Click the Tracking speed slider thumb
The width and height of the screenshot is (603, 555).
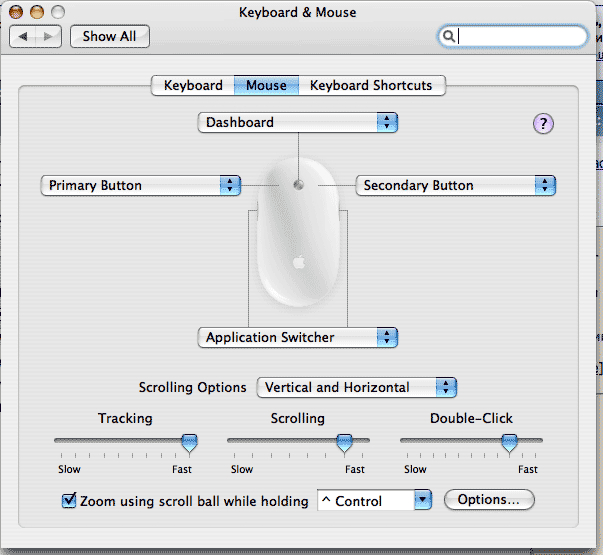(188, 441)
